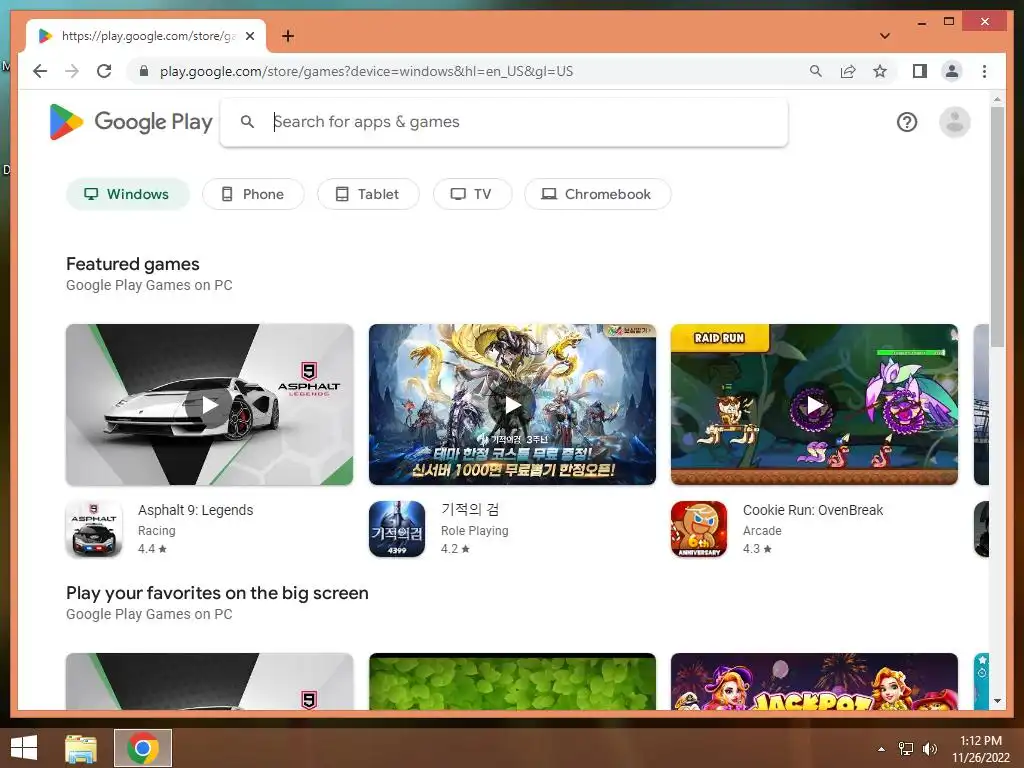The image size is (1024, 768).
Task: Select the Chromebook device filter
Action: (x=598, y=194)
